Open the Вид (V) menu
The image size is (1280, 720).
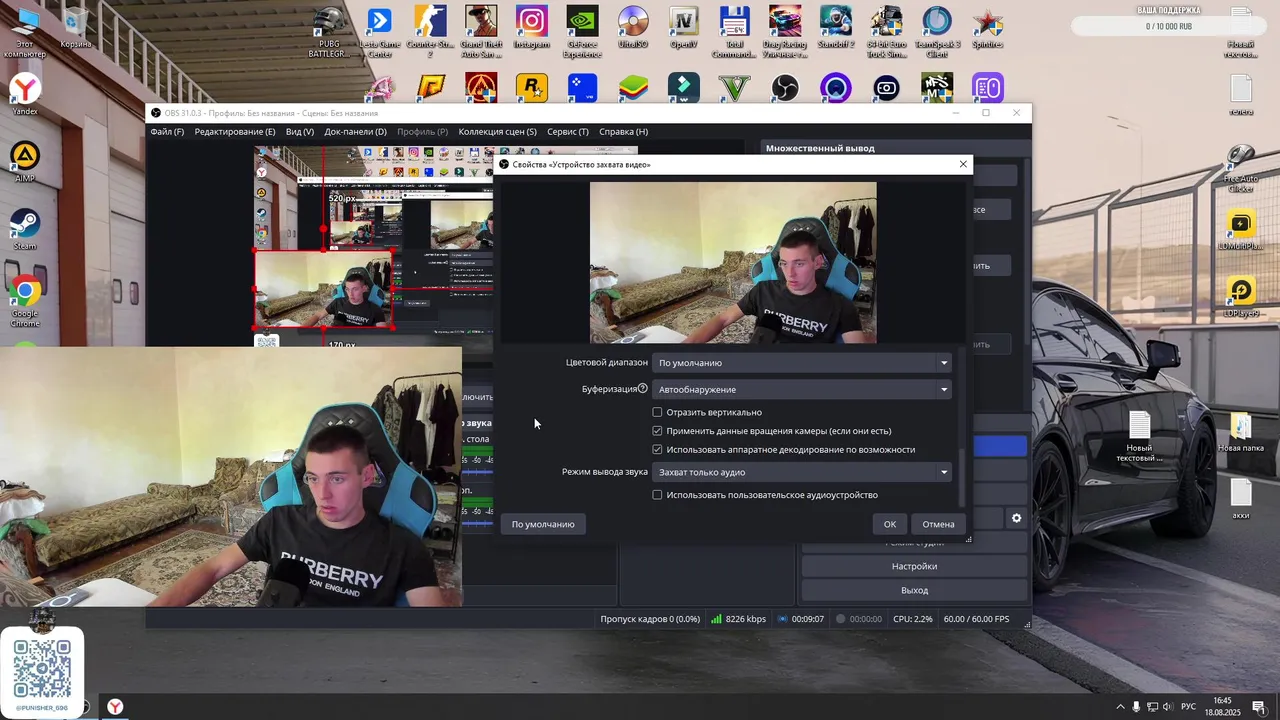(300, 132)
